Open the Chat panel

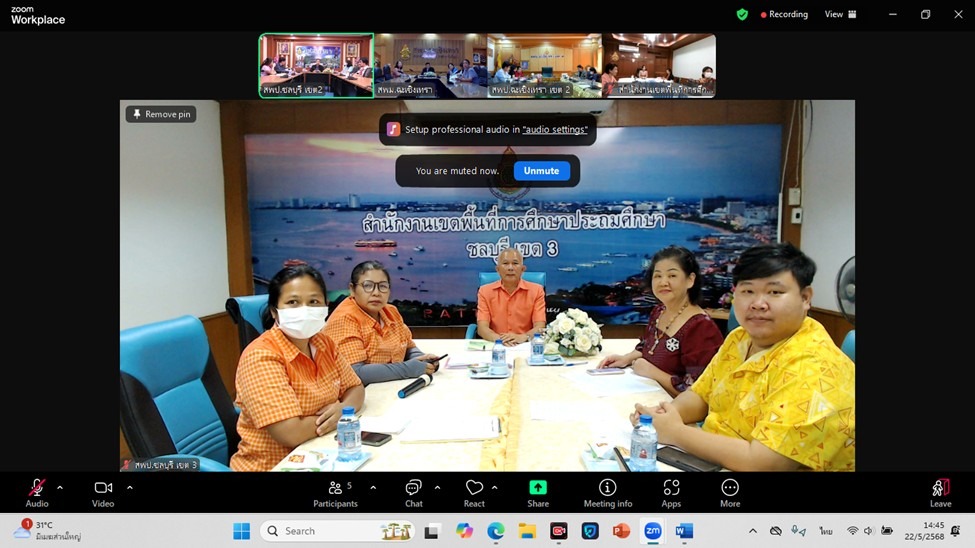click(x=414, y=493)
